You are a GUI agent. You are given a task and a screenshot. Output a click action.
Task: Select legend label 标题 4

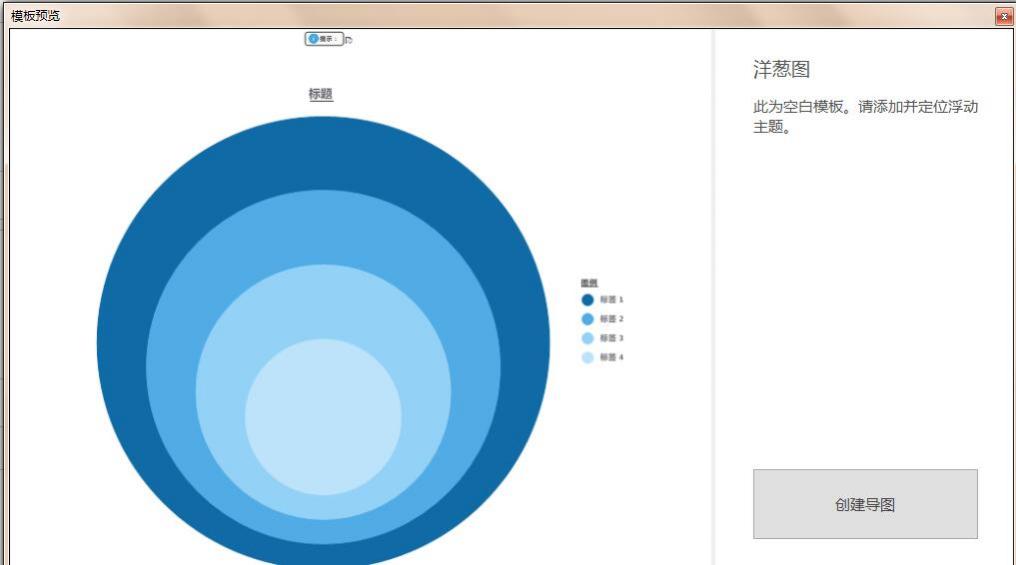click(611, 357)
